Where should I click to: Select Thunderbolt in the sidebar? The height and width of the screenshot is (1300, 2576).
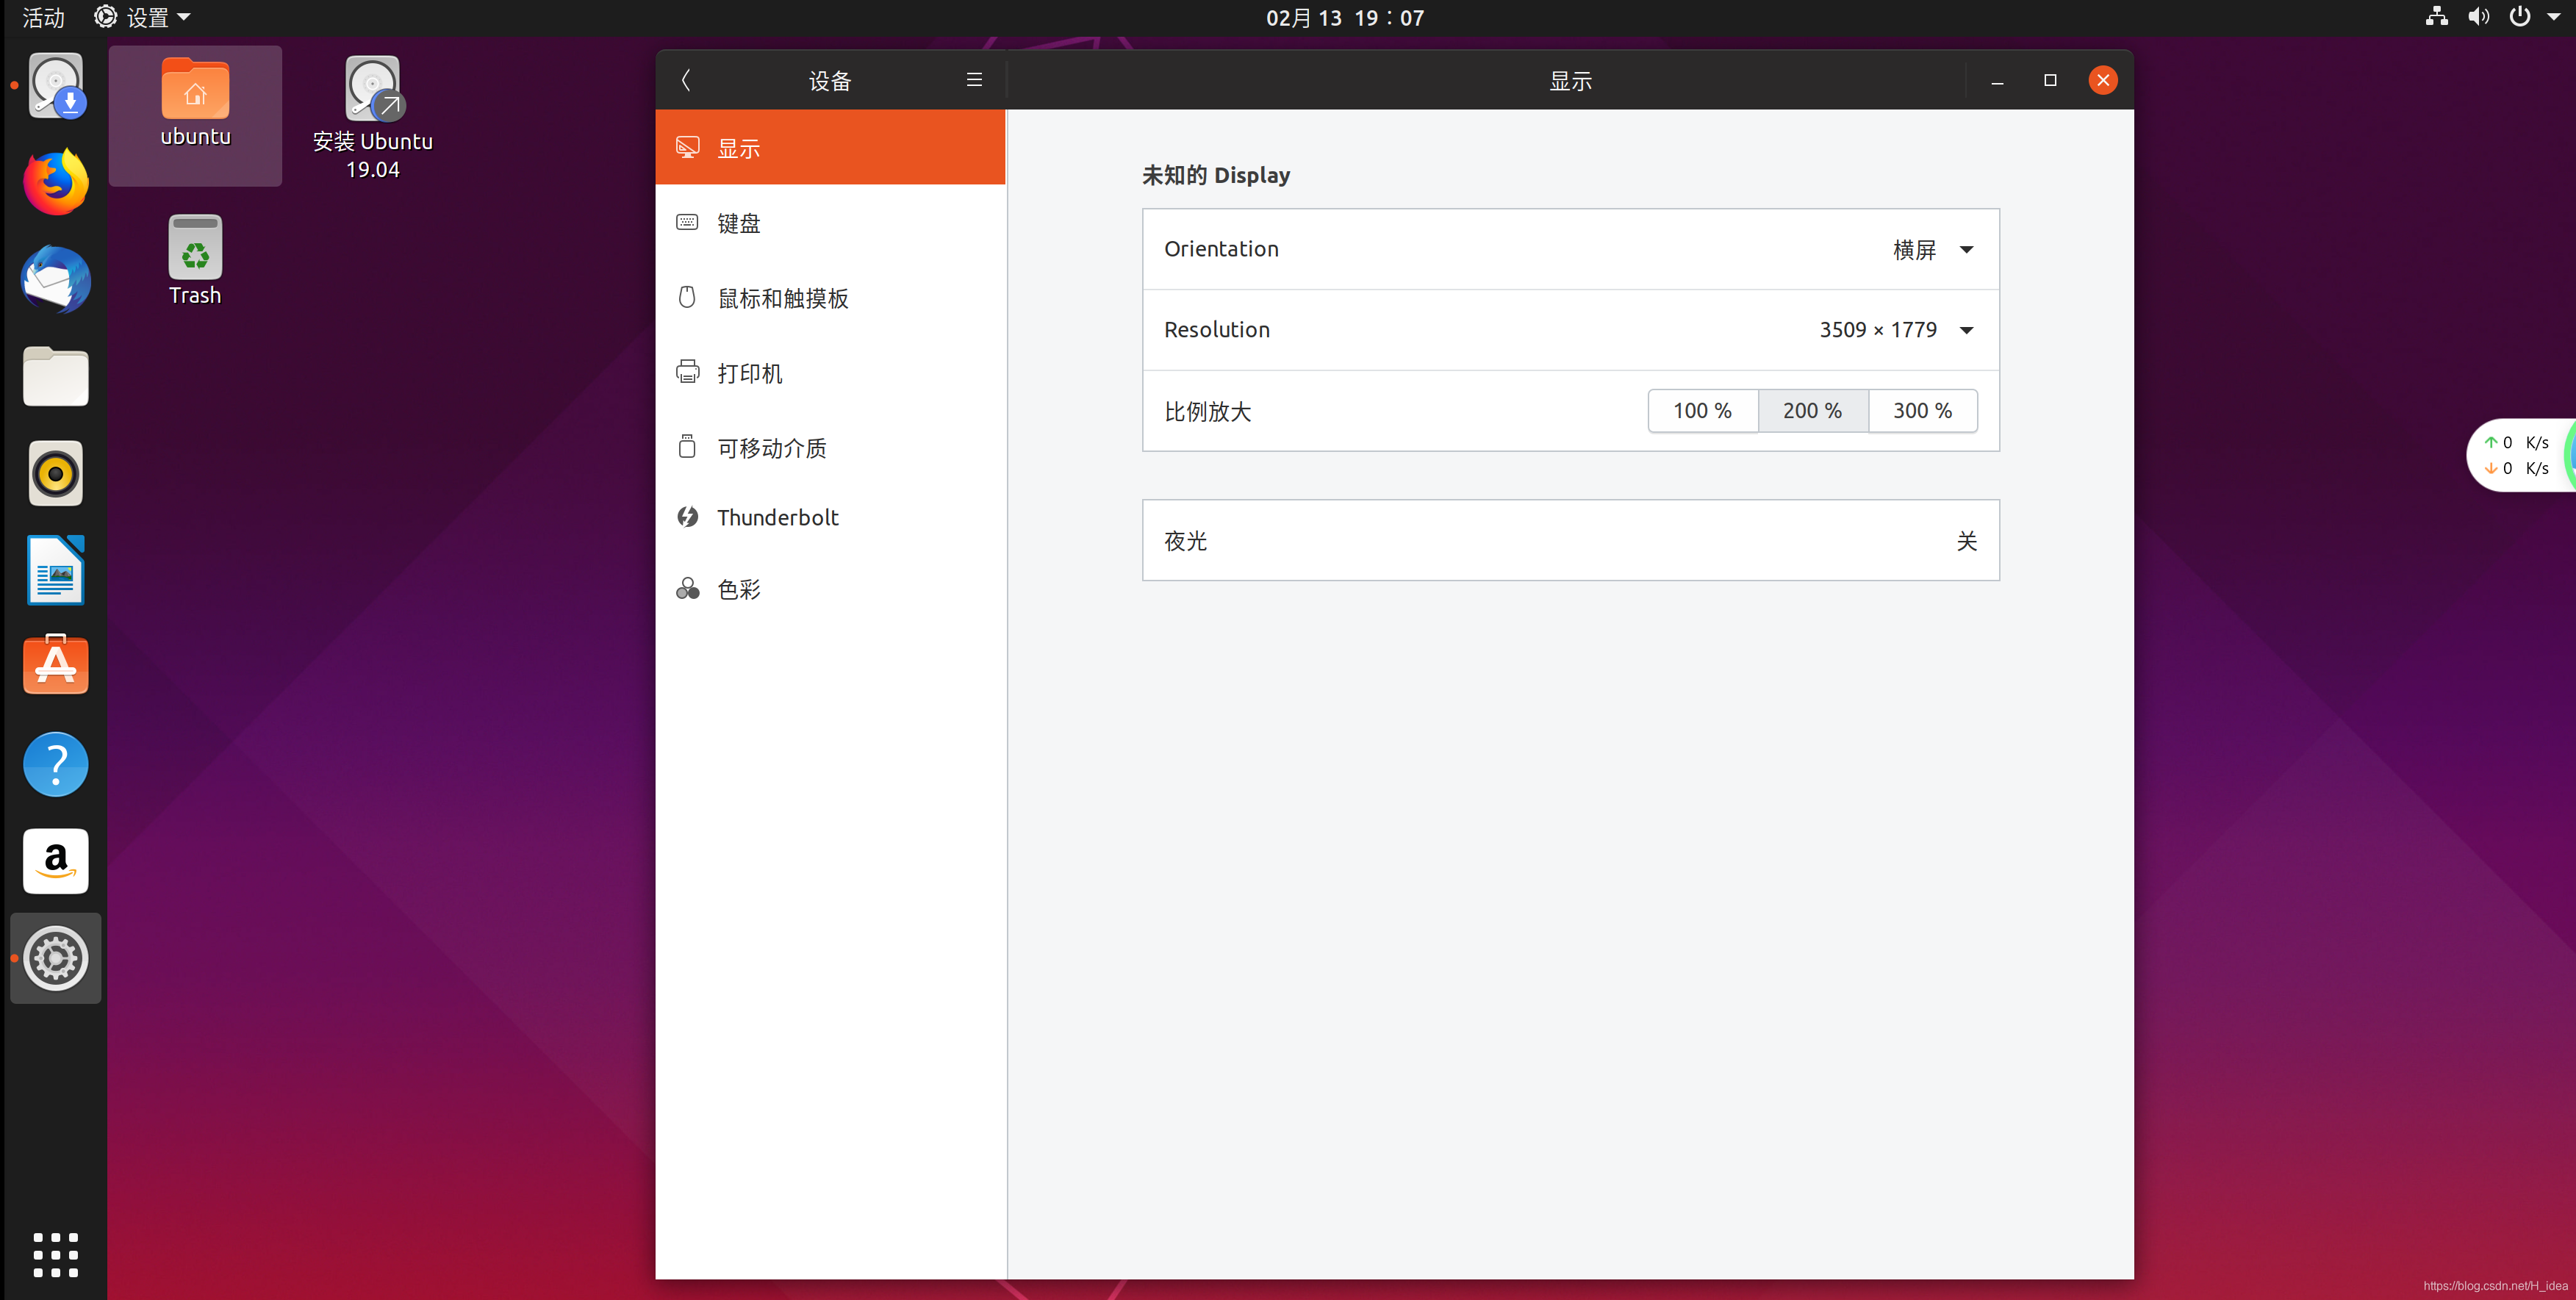777,517
